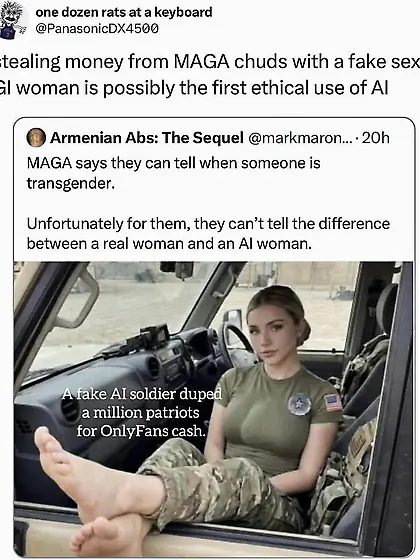420x560 pixels.
Task: Open the 20h timestamp of the quoted tweet
Action: [x=376, y=138]
